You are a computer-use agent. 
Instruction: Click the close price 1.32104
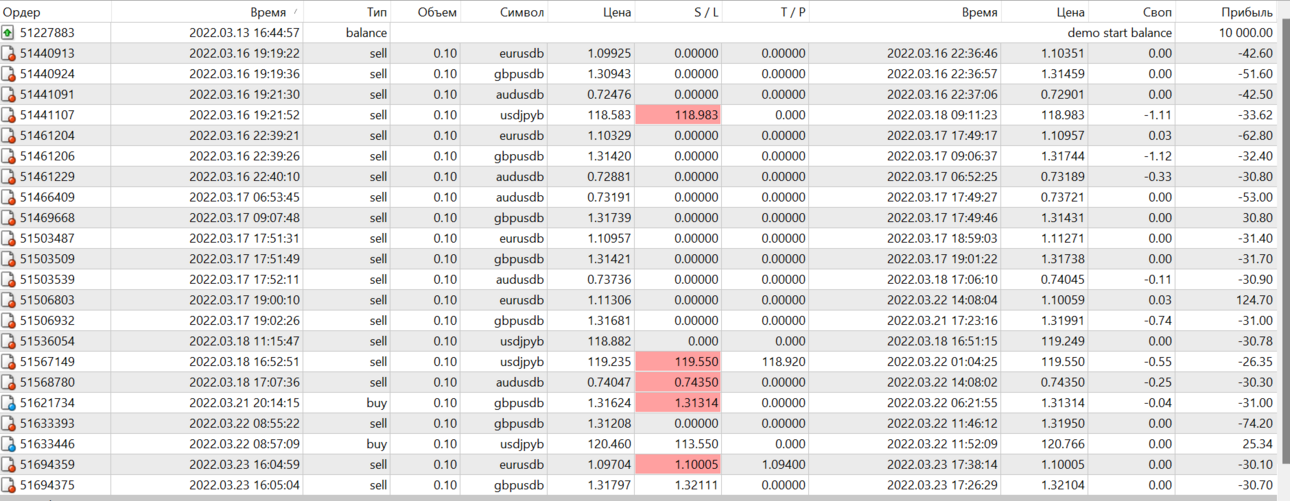pos(1062,485)
